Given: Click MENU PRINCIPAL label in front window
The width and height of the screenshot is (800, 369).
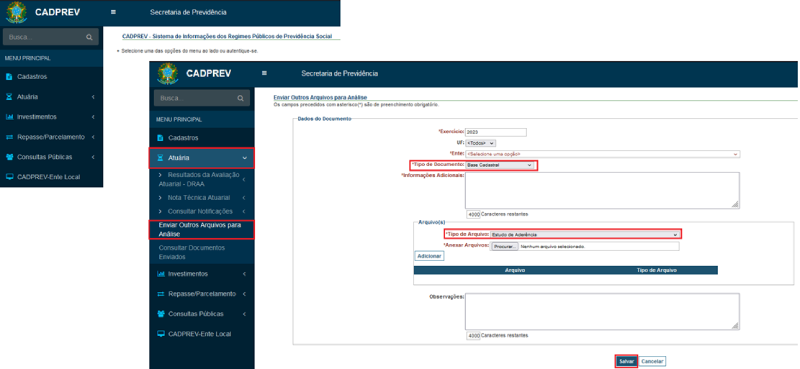Looking at the screenshot, I should [x=179, y=119].
